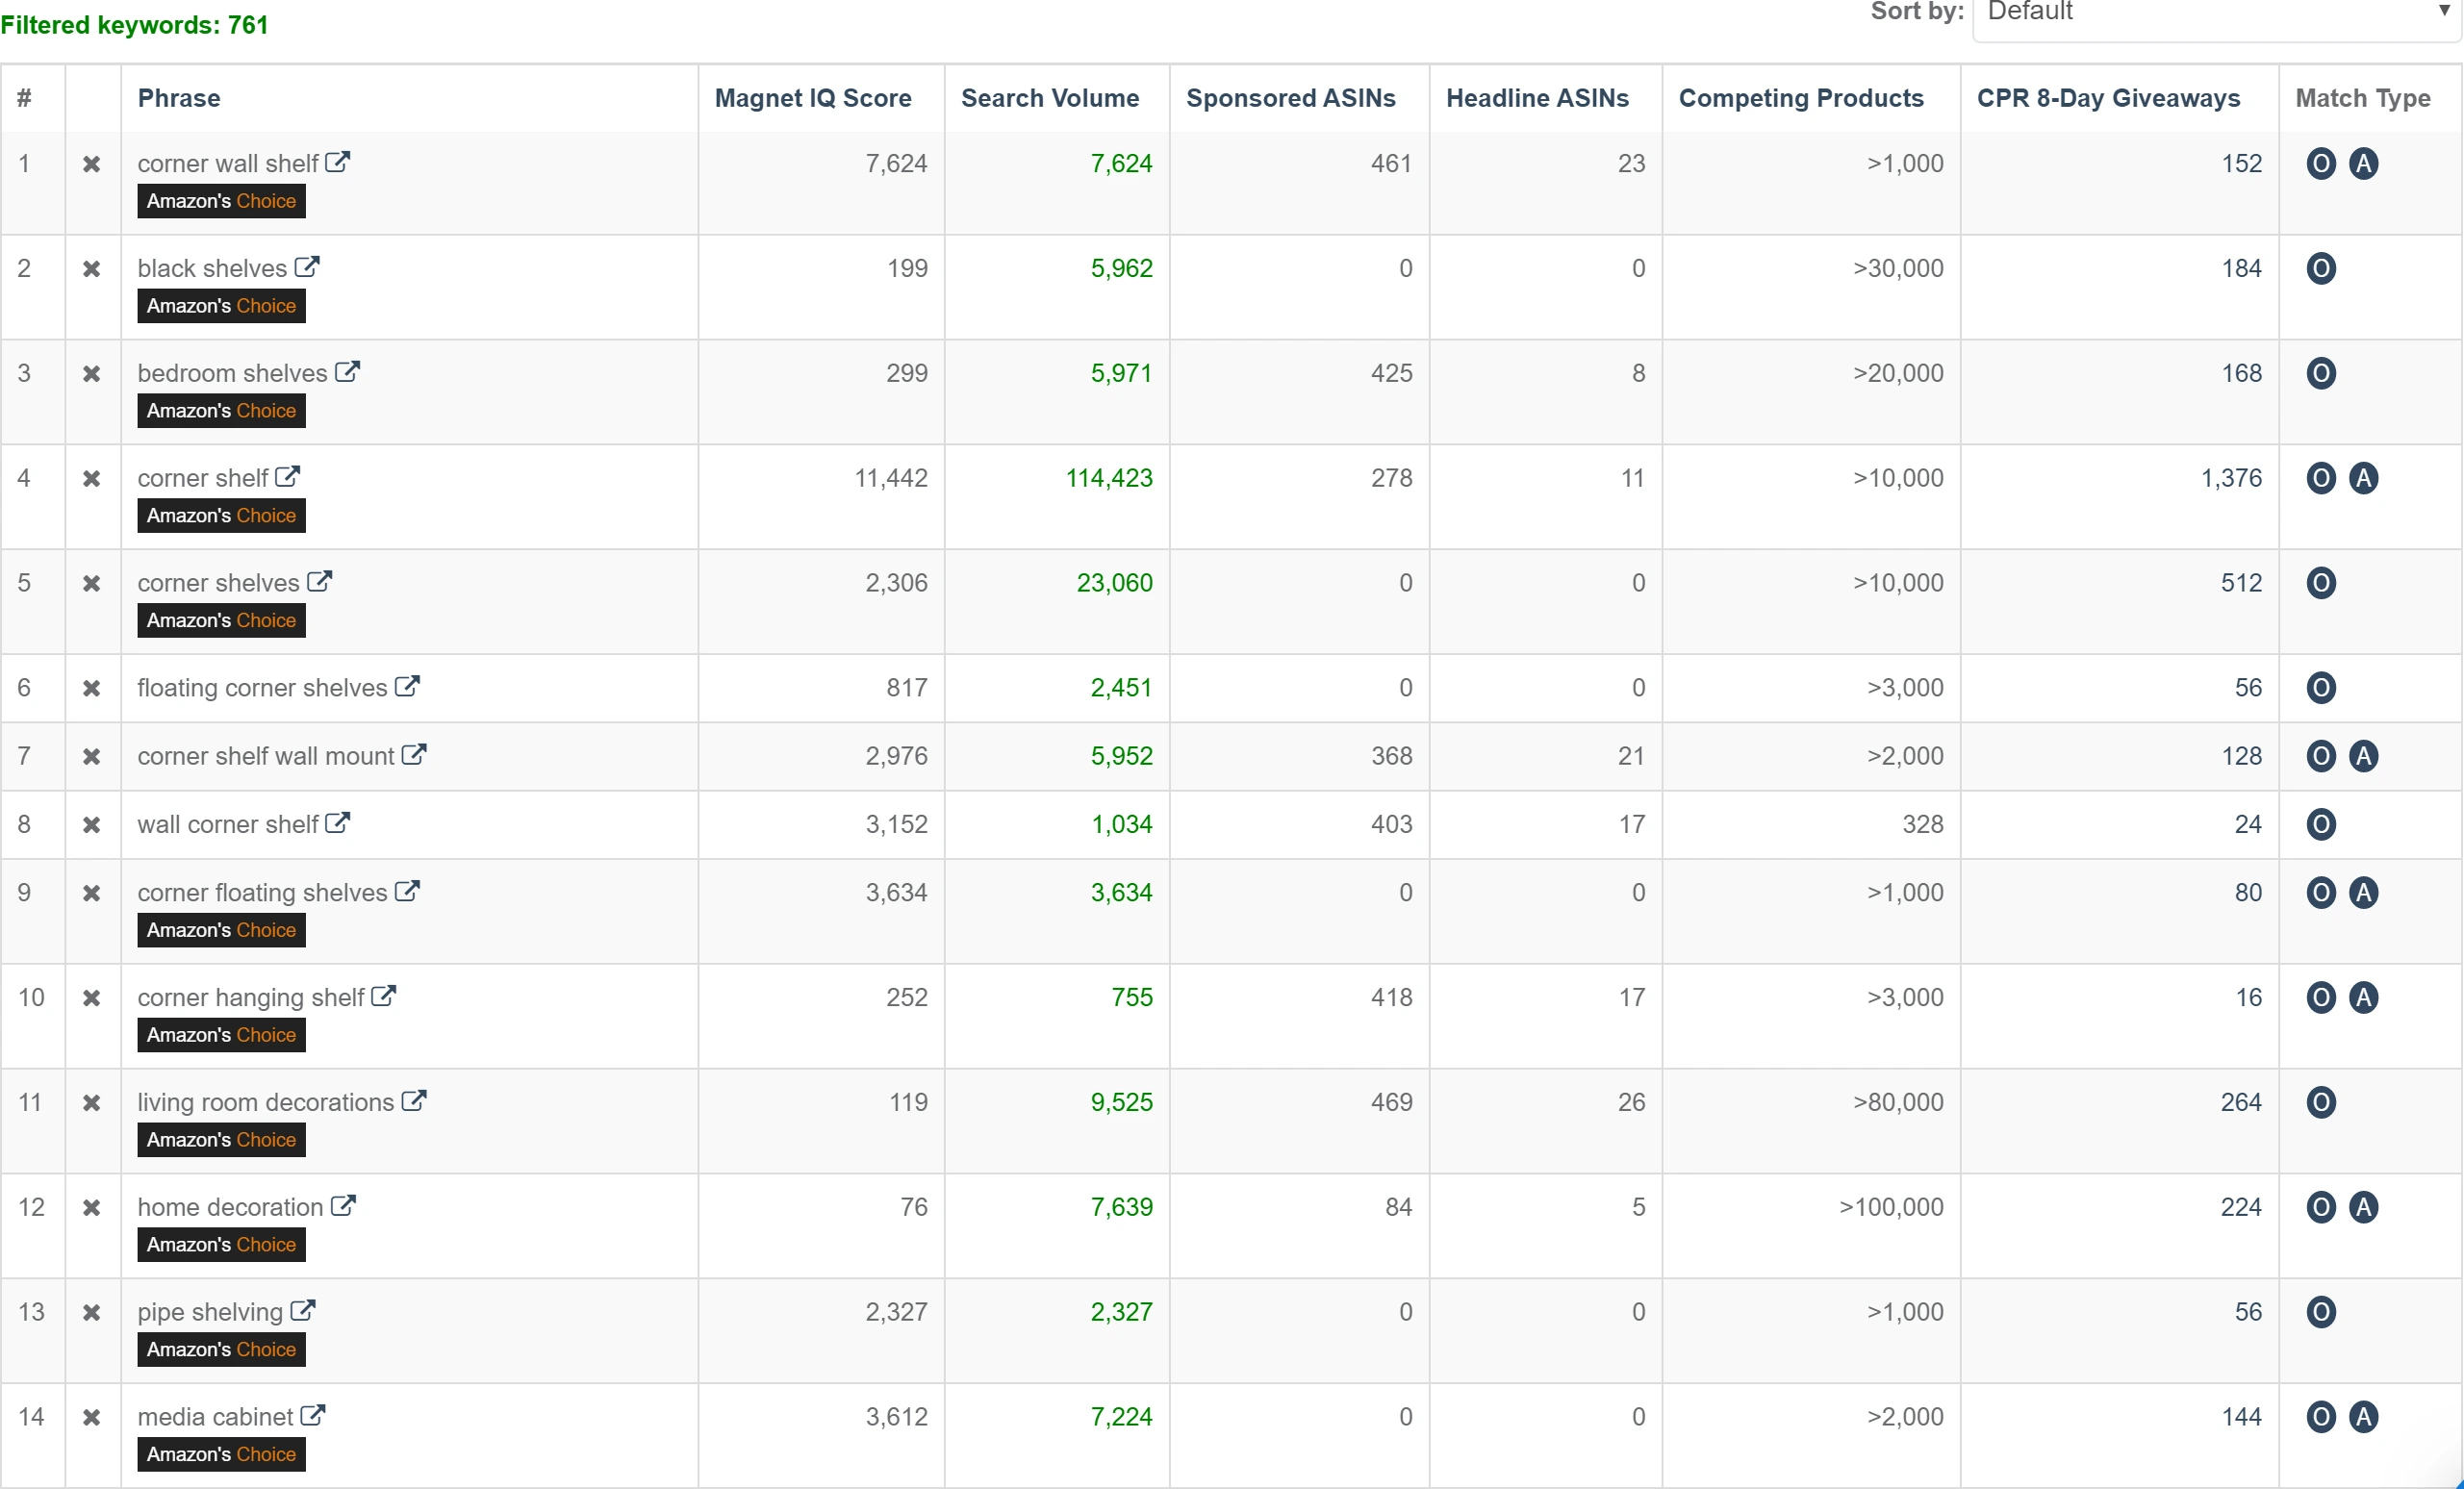Click the search volume 114,423 value
The image size is (2464, 1489).
[x=1108, y=478]
